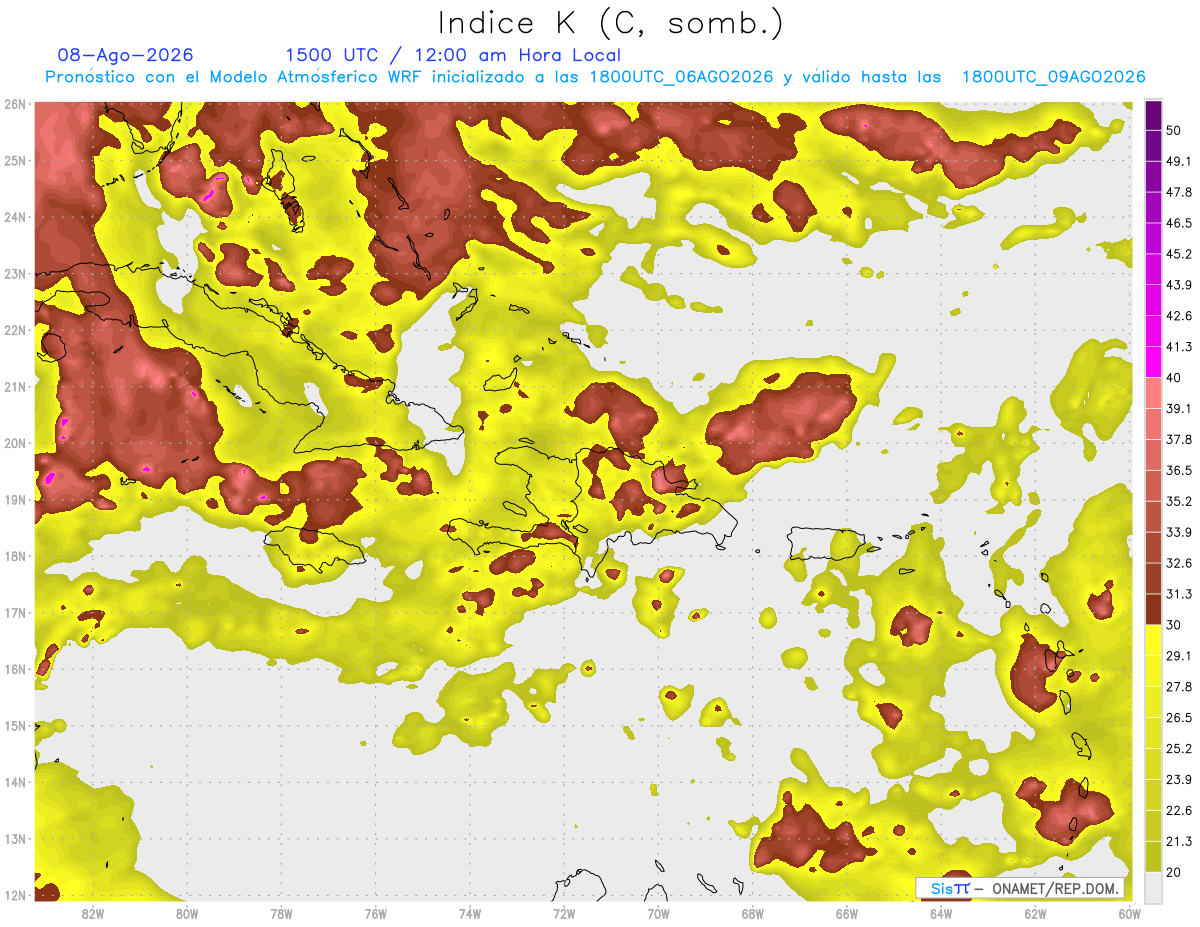
Task: Click the 80W longitude label
Action: 187,913
